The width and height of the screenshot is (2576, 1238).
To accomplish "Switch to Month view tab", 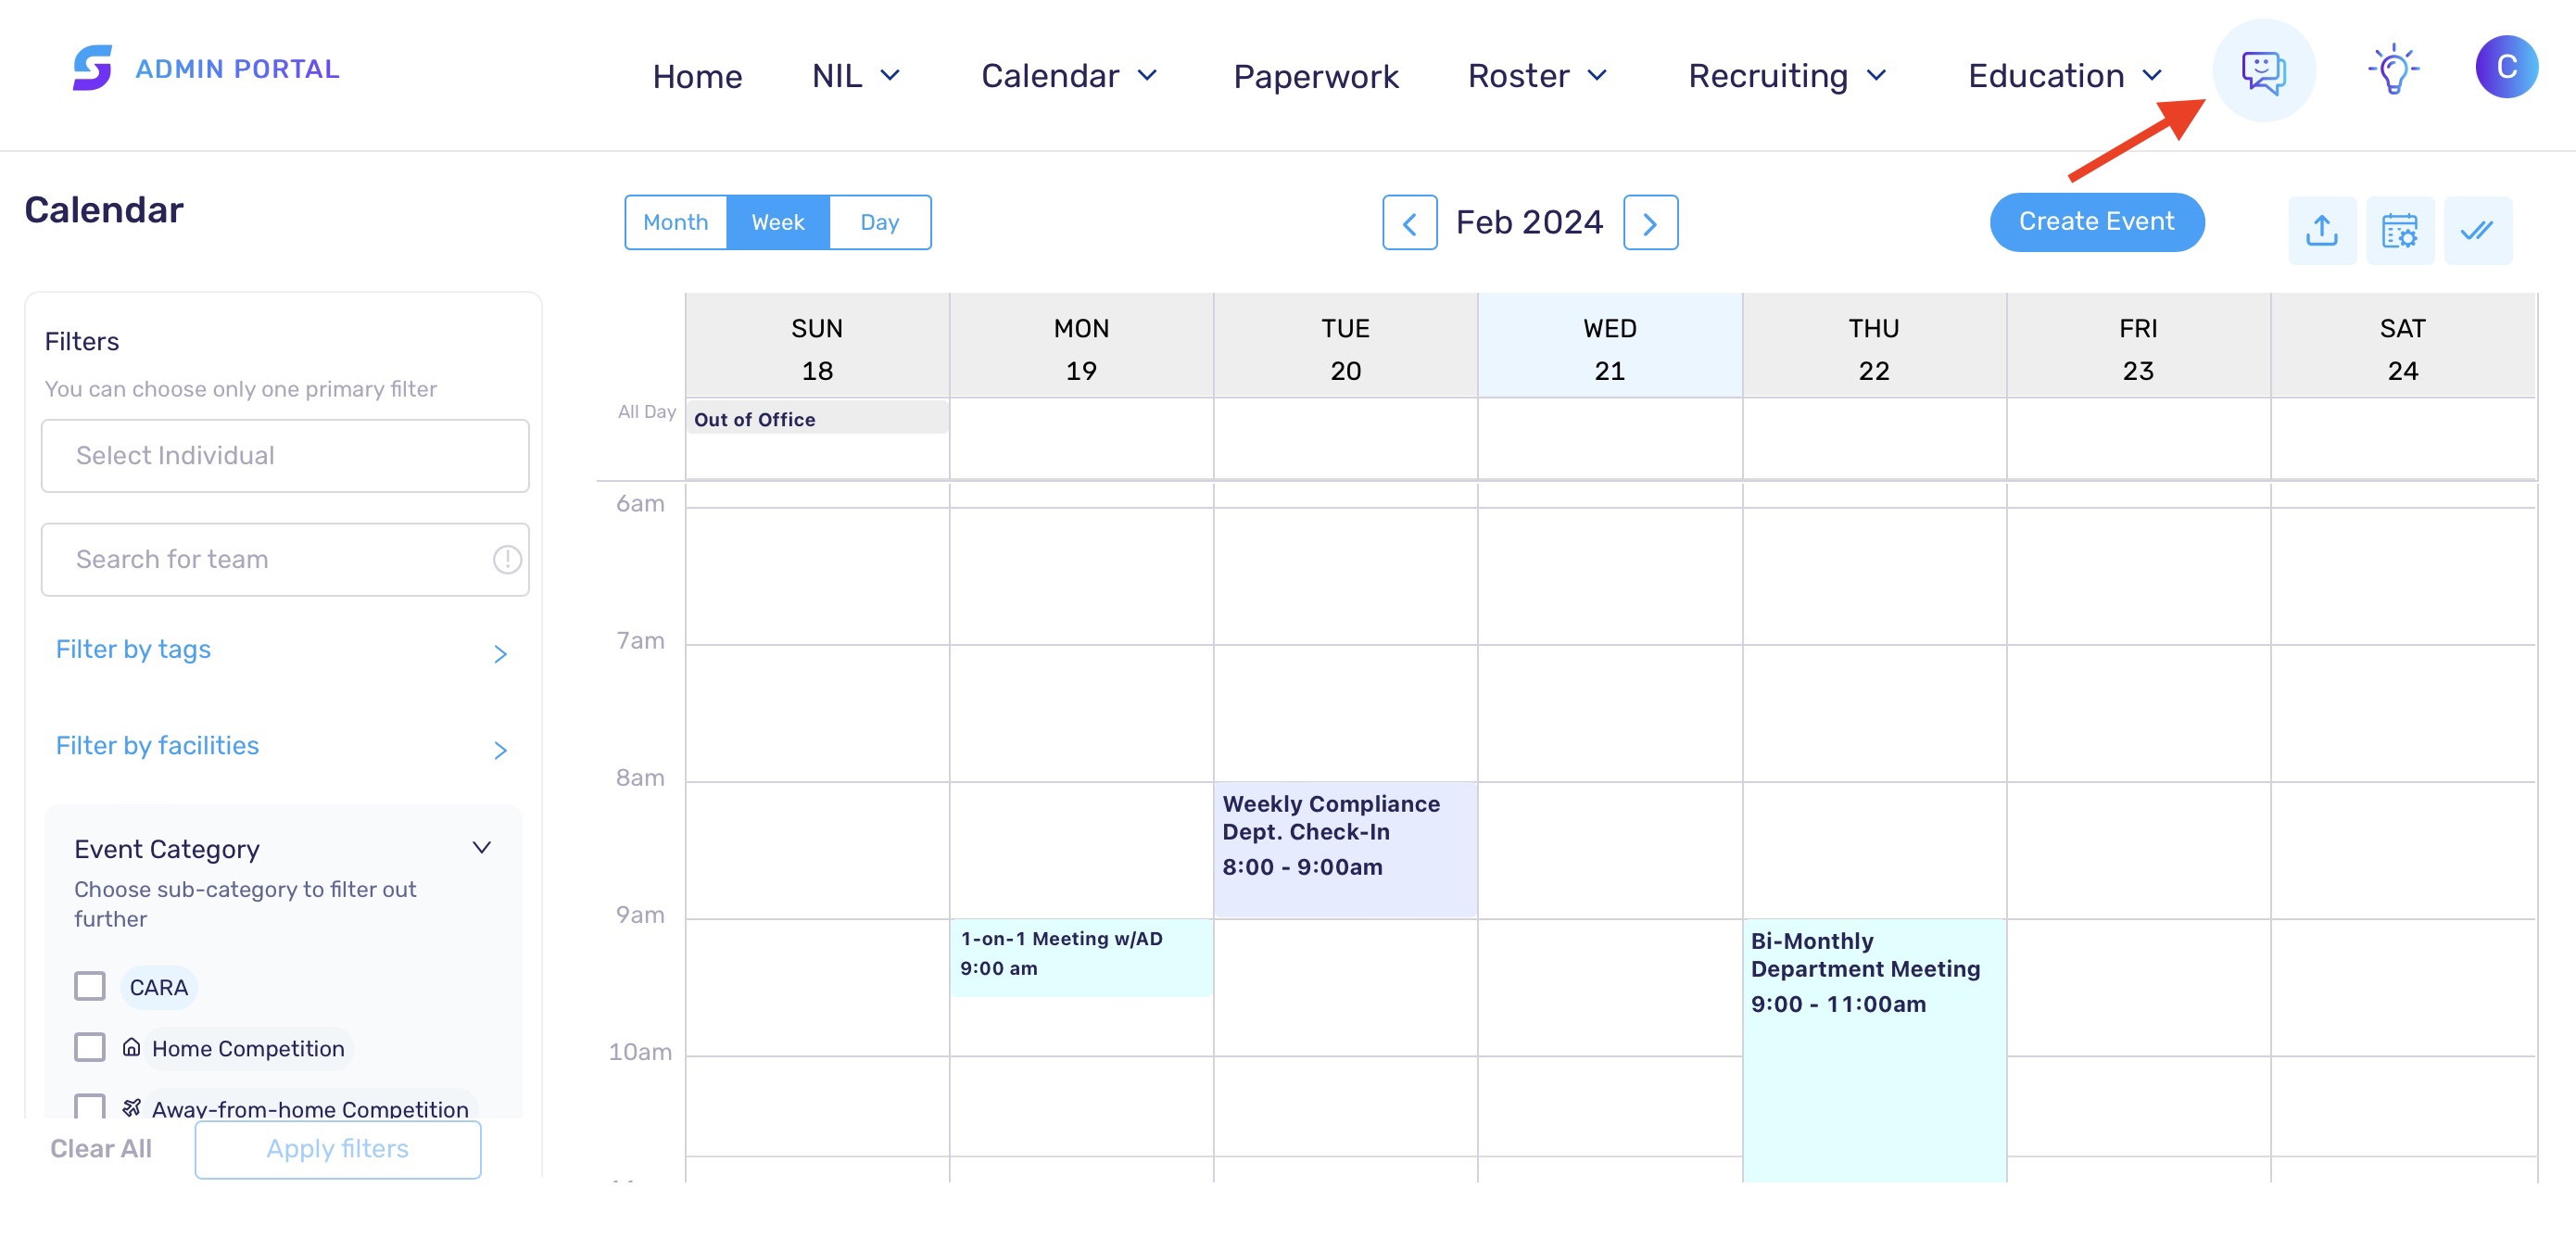I will coord(676,222).
